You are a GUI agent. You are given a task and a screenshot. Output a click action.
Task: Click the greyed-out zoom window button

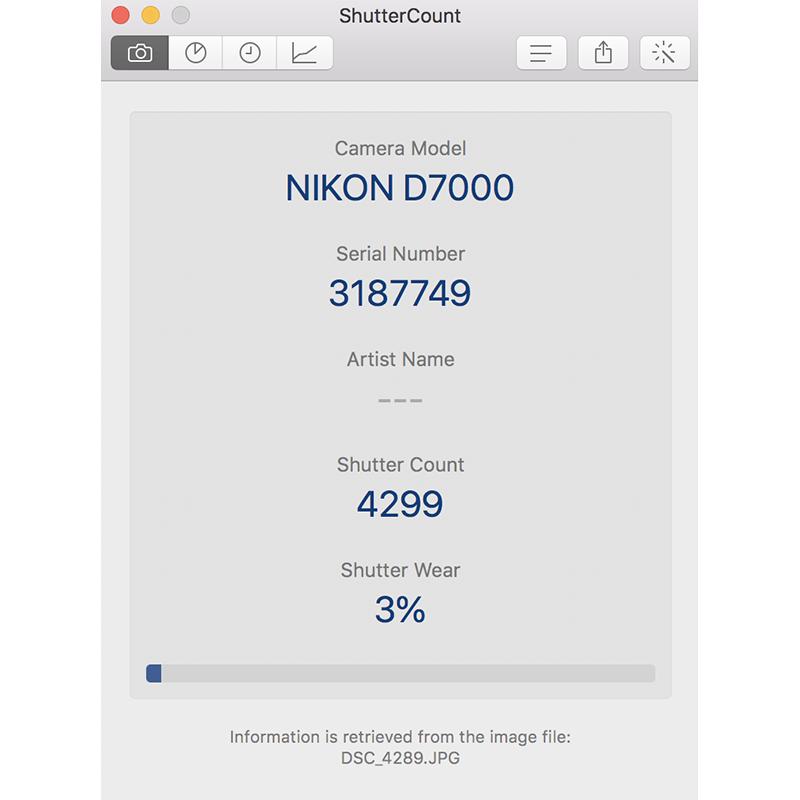[x=180, y=15]
